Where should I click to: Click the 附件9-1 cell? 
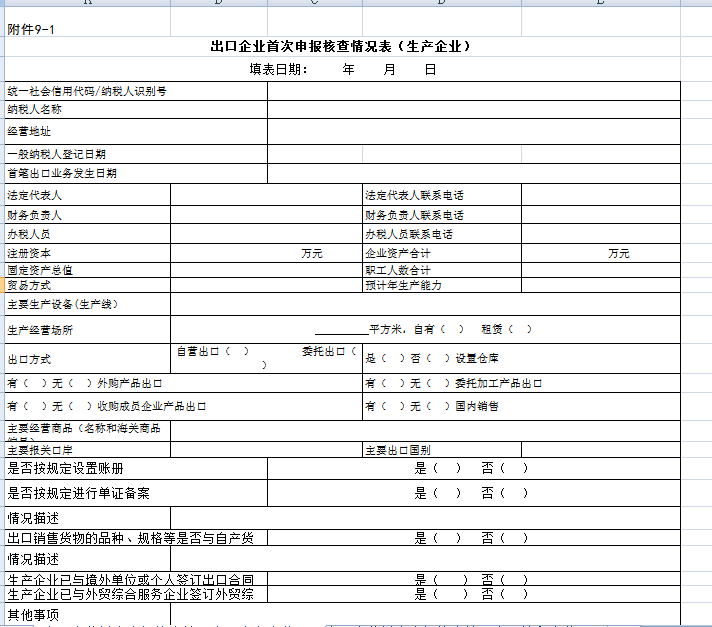tap(31, 29)
